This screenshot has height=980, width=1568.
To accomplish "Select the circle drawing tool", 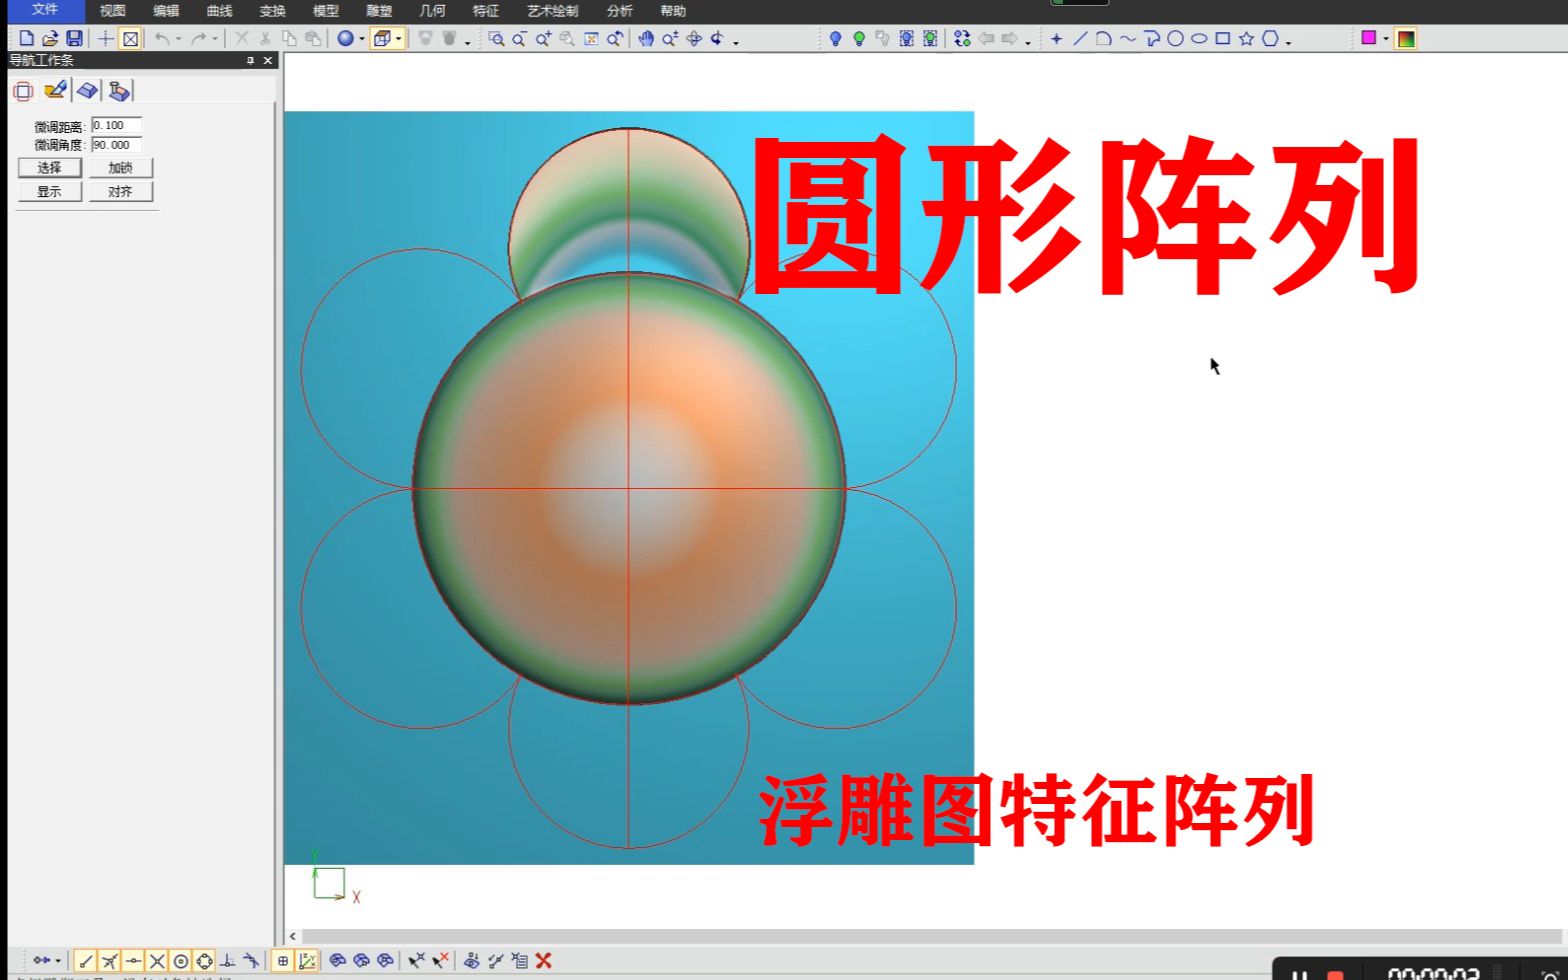I will click(x=1175, y=38).
